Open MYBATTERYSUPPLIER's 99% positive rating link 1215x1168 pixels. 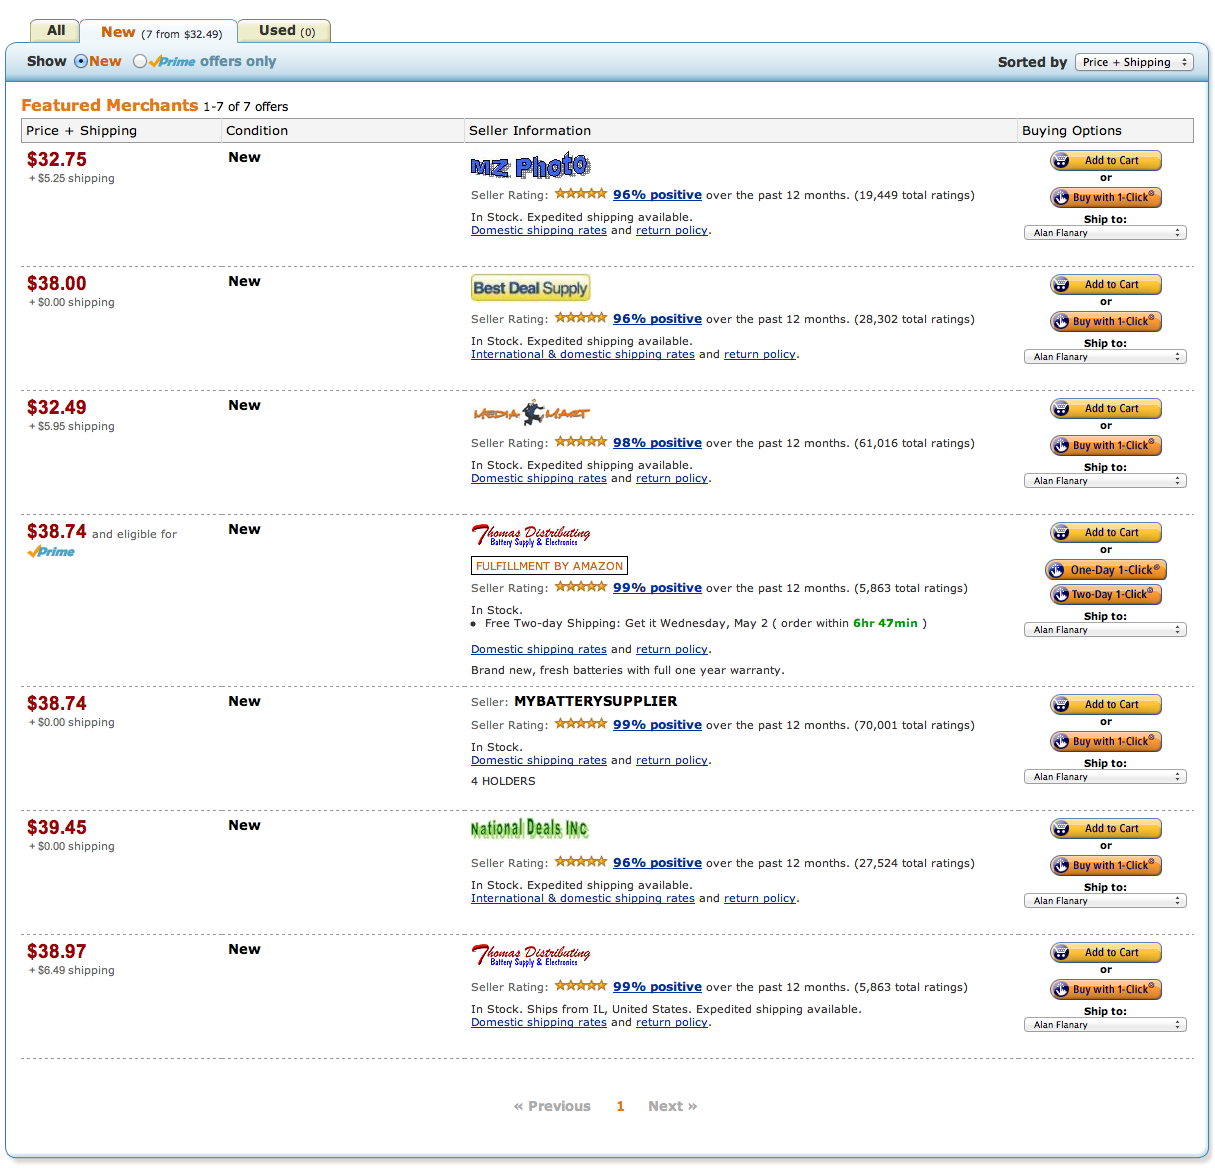(657, 725)
